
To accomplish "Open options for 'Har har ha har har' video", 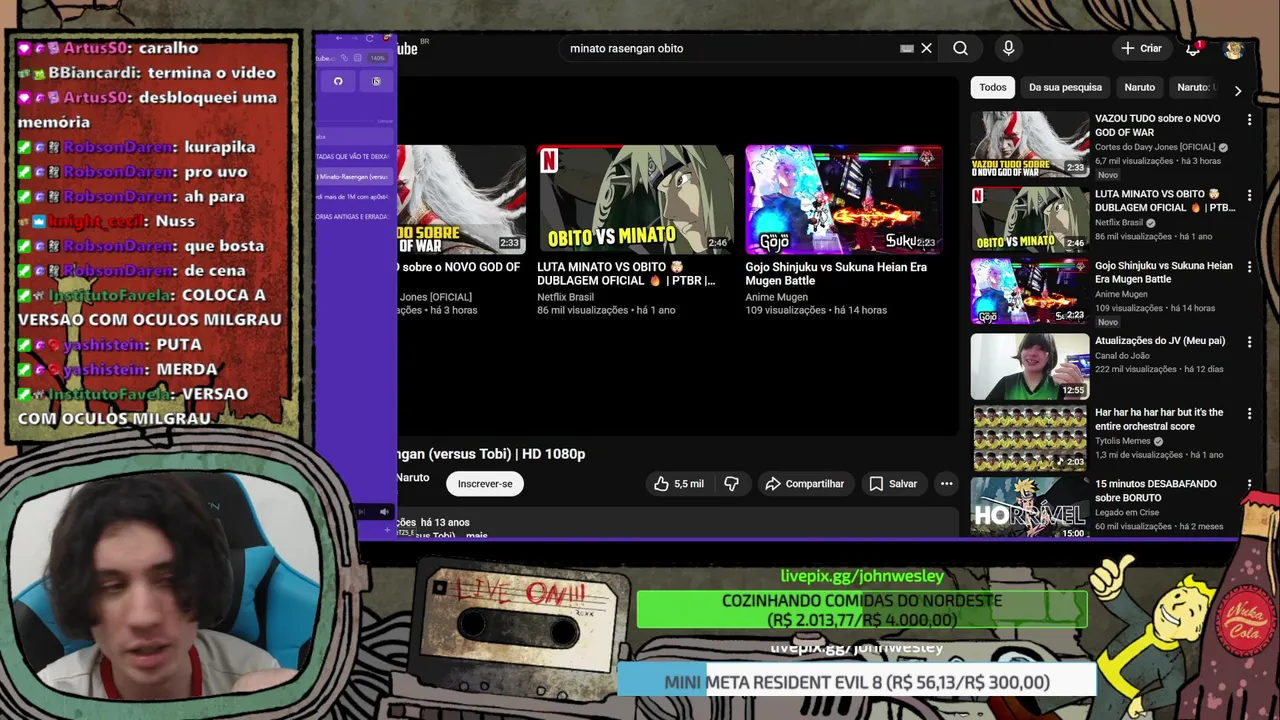I will pyautogui.click(x=1249, y=414).
